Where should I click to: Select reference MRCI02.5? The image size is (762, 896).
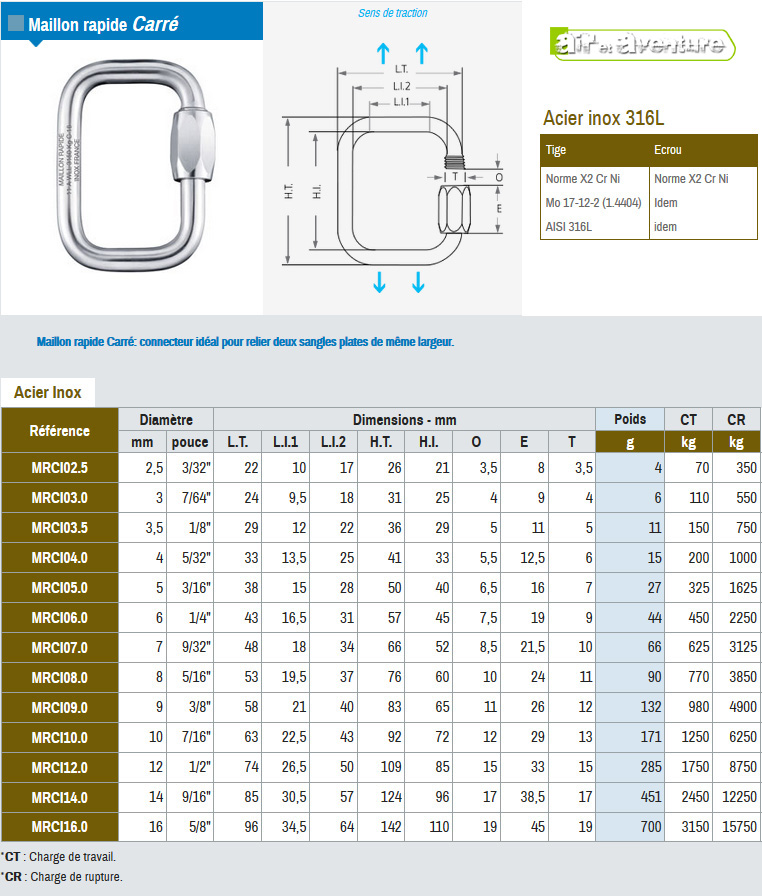(x=59, y=468)
